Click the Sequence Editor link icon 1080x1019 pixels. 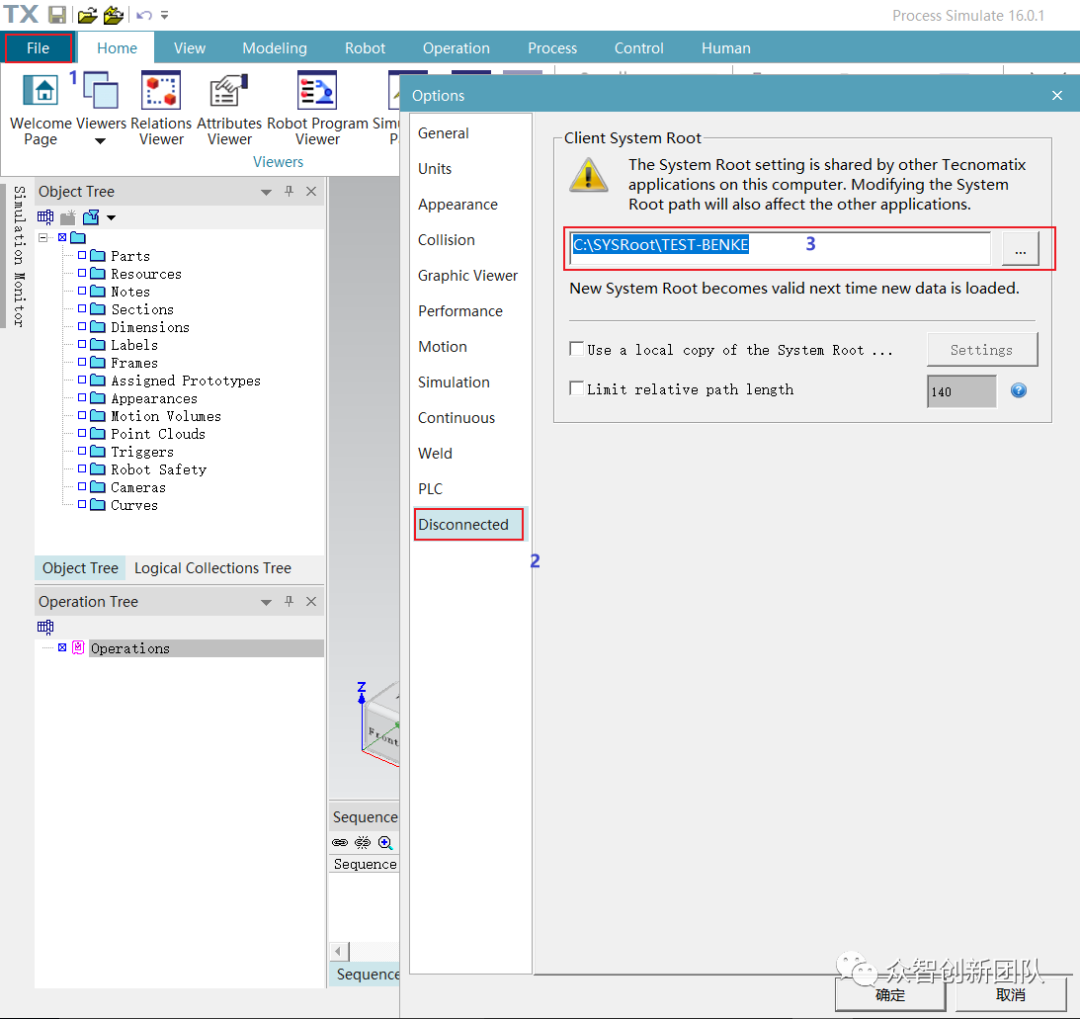click(x=340, y=842)
